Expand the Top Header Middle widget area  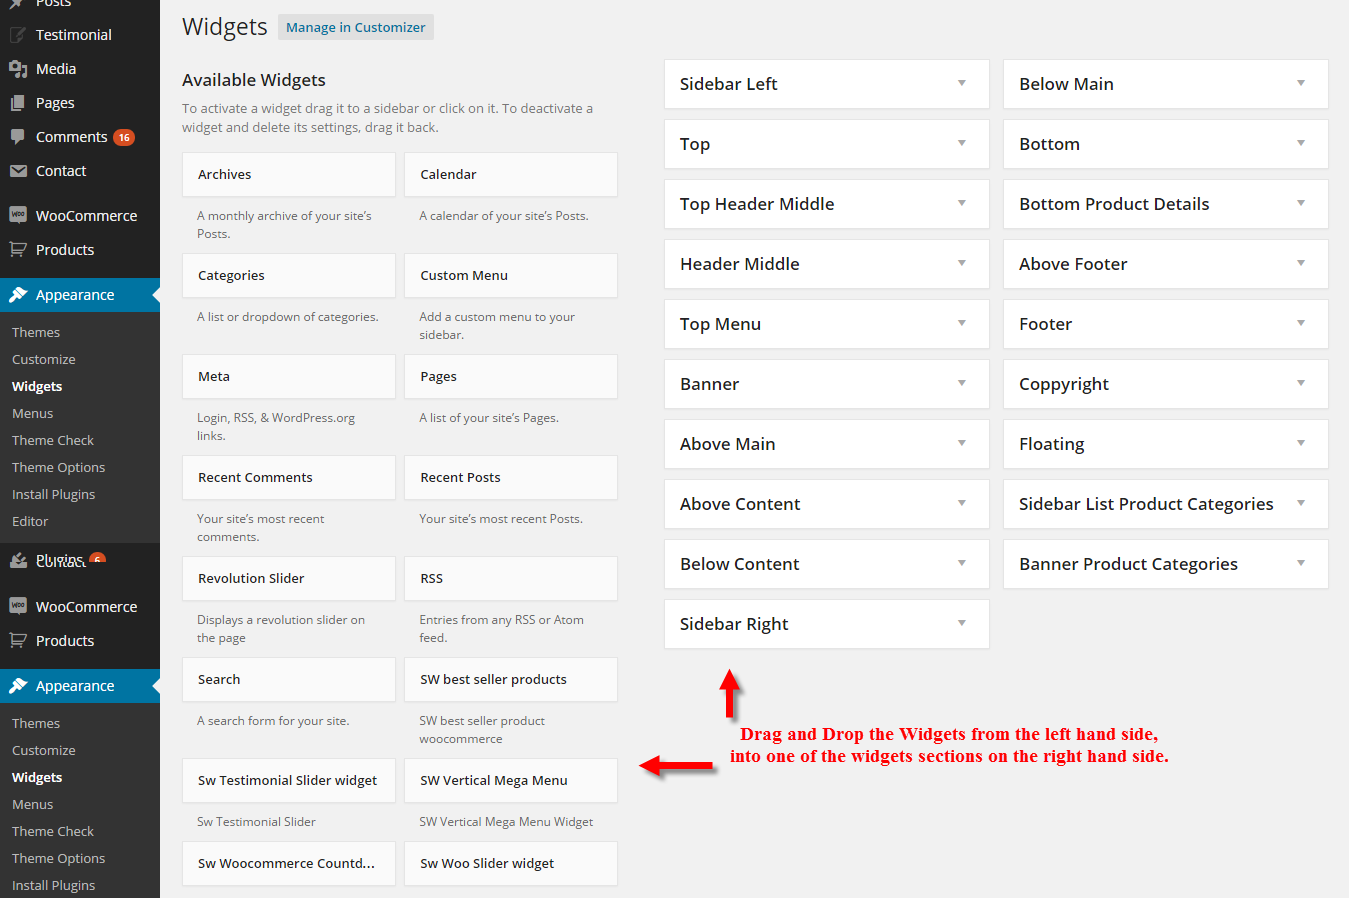click(827, 204)
